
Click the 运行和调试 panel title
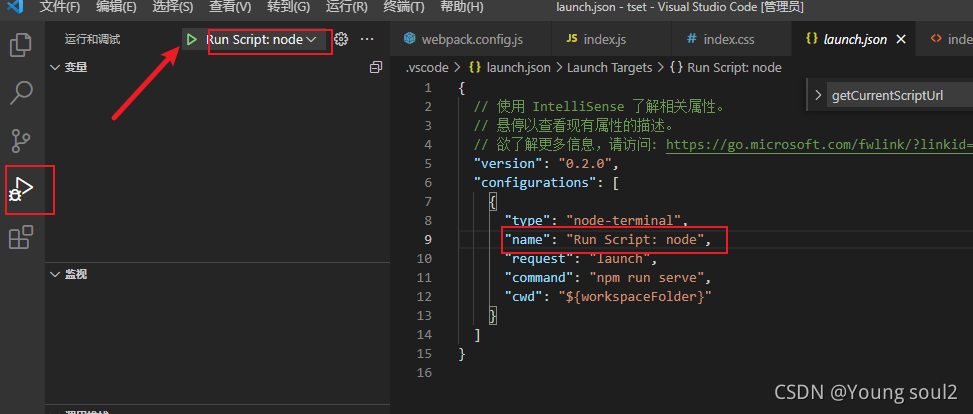(92, 40)
